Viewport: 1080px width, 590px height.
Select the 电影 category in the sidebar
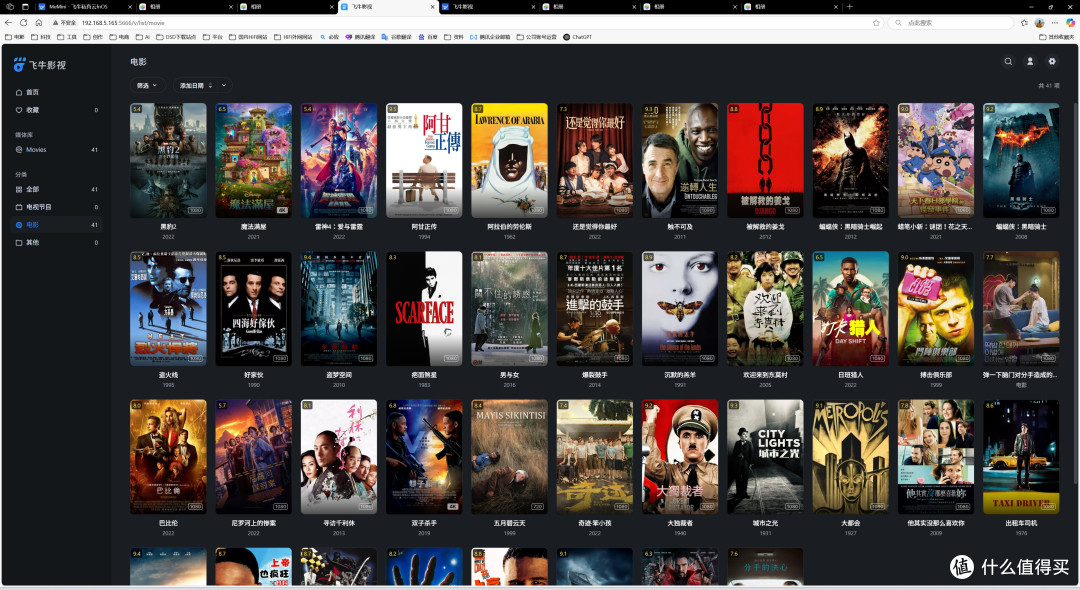coord(56,225)
